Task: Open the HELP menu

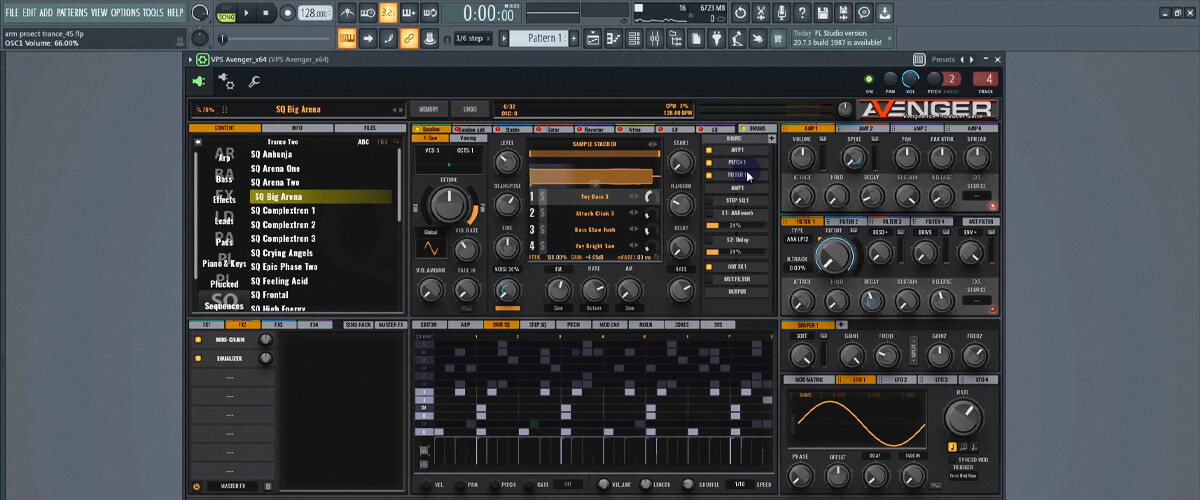Action: [x=175, y=13]
